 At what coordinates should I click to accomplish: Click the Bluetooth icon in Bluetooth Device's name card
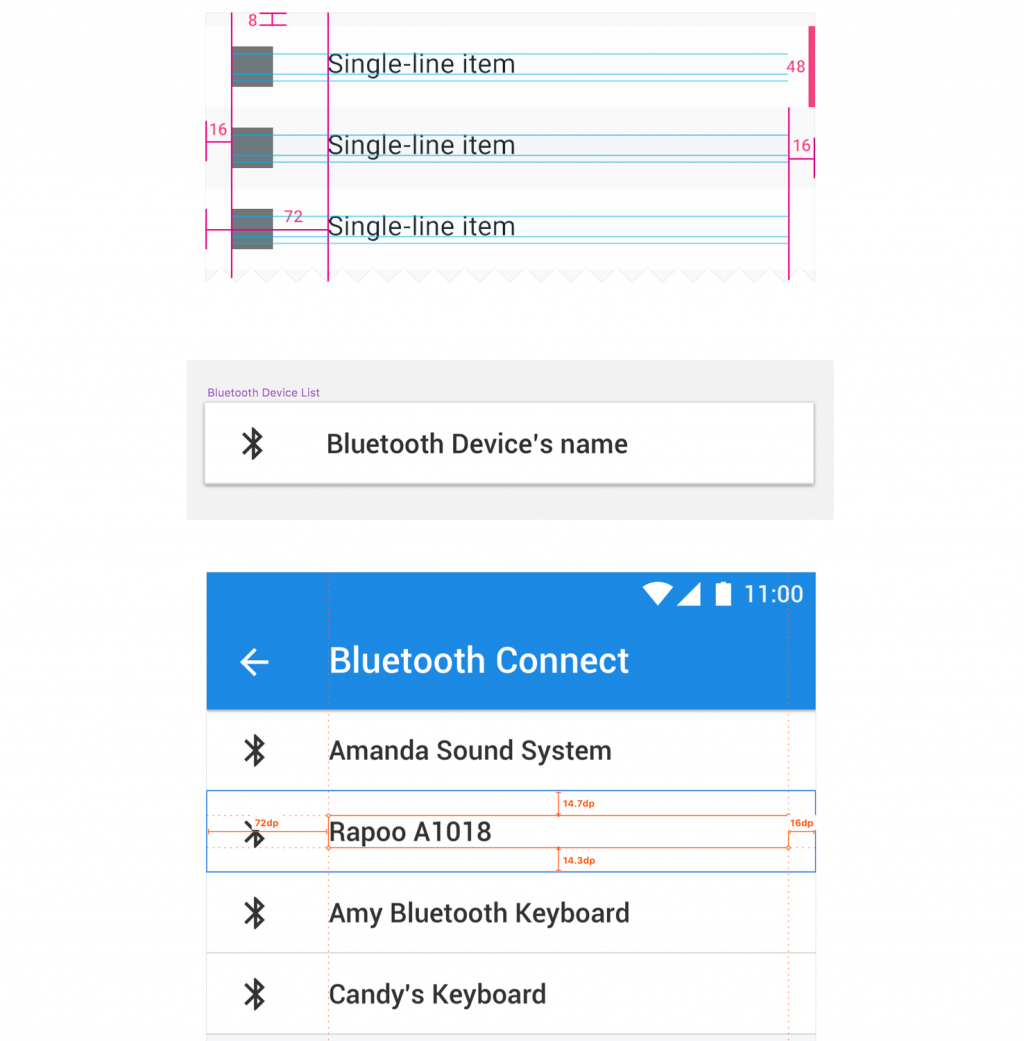pyautogui.click(x=252, y=443)
